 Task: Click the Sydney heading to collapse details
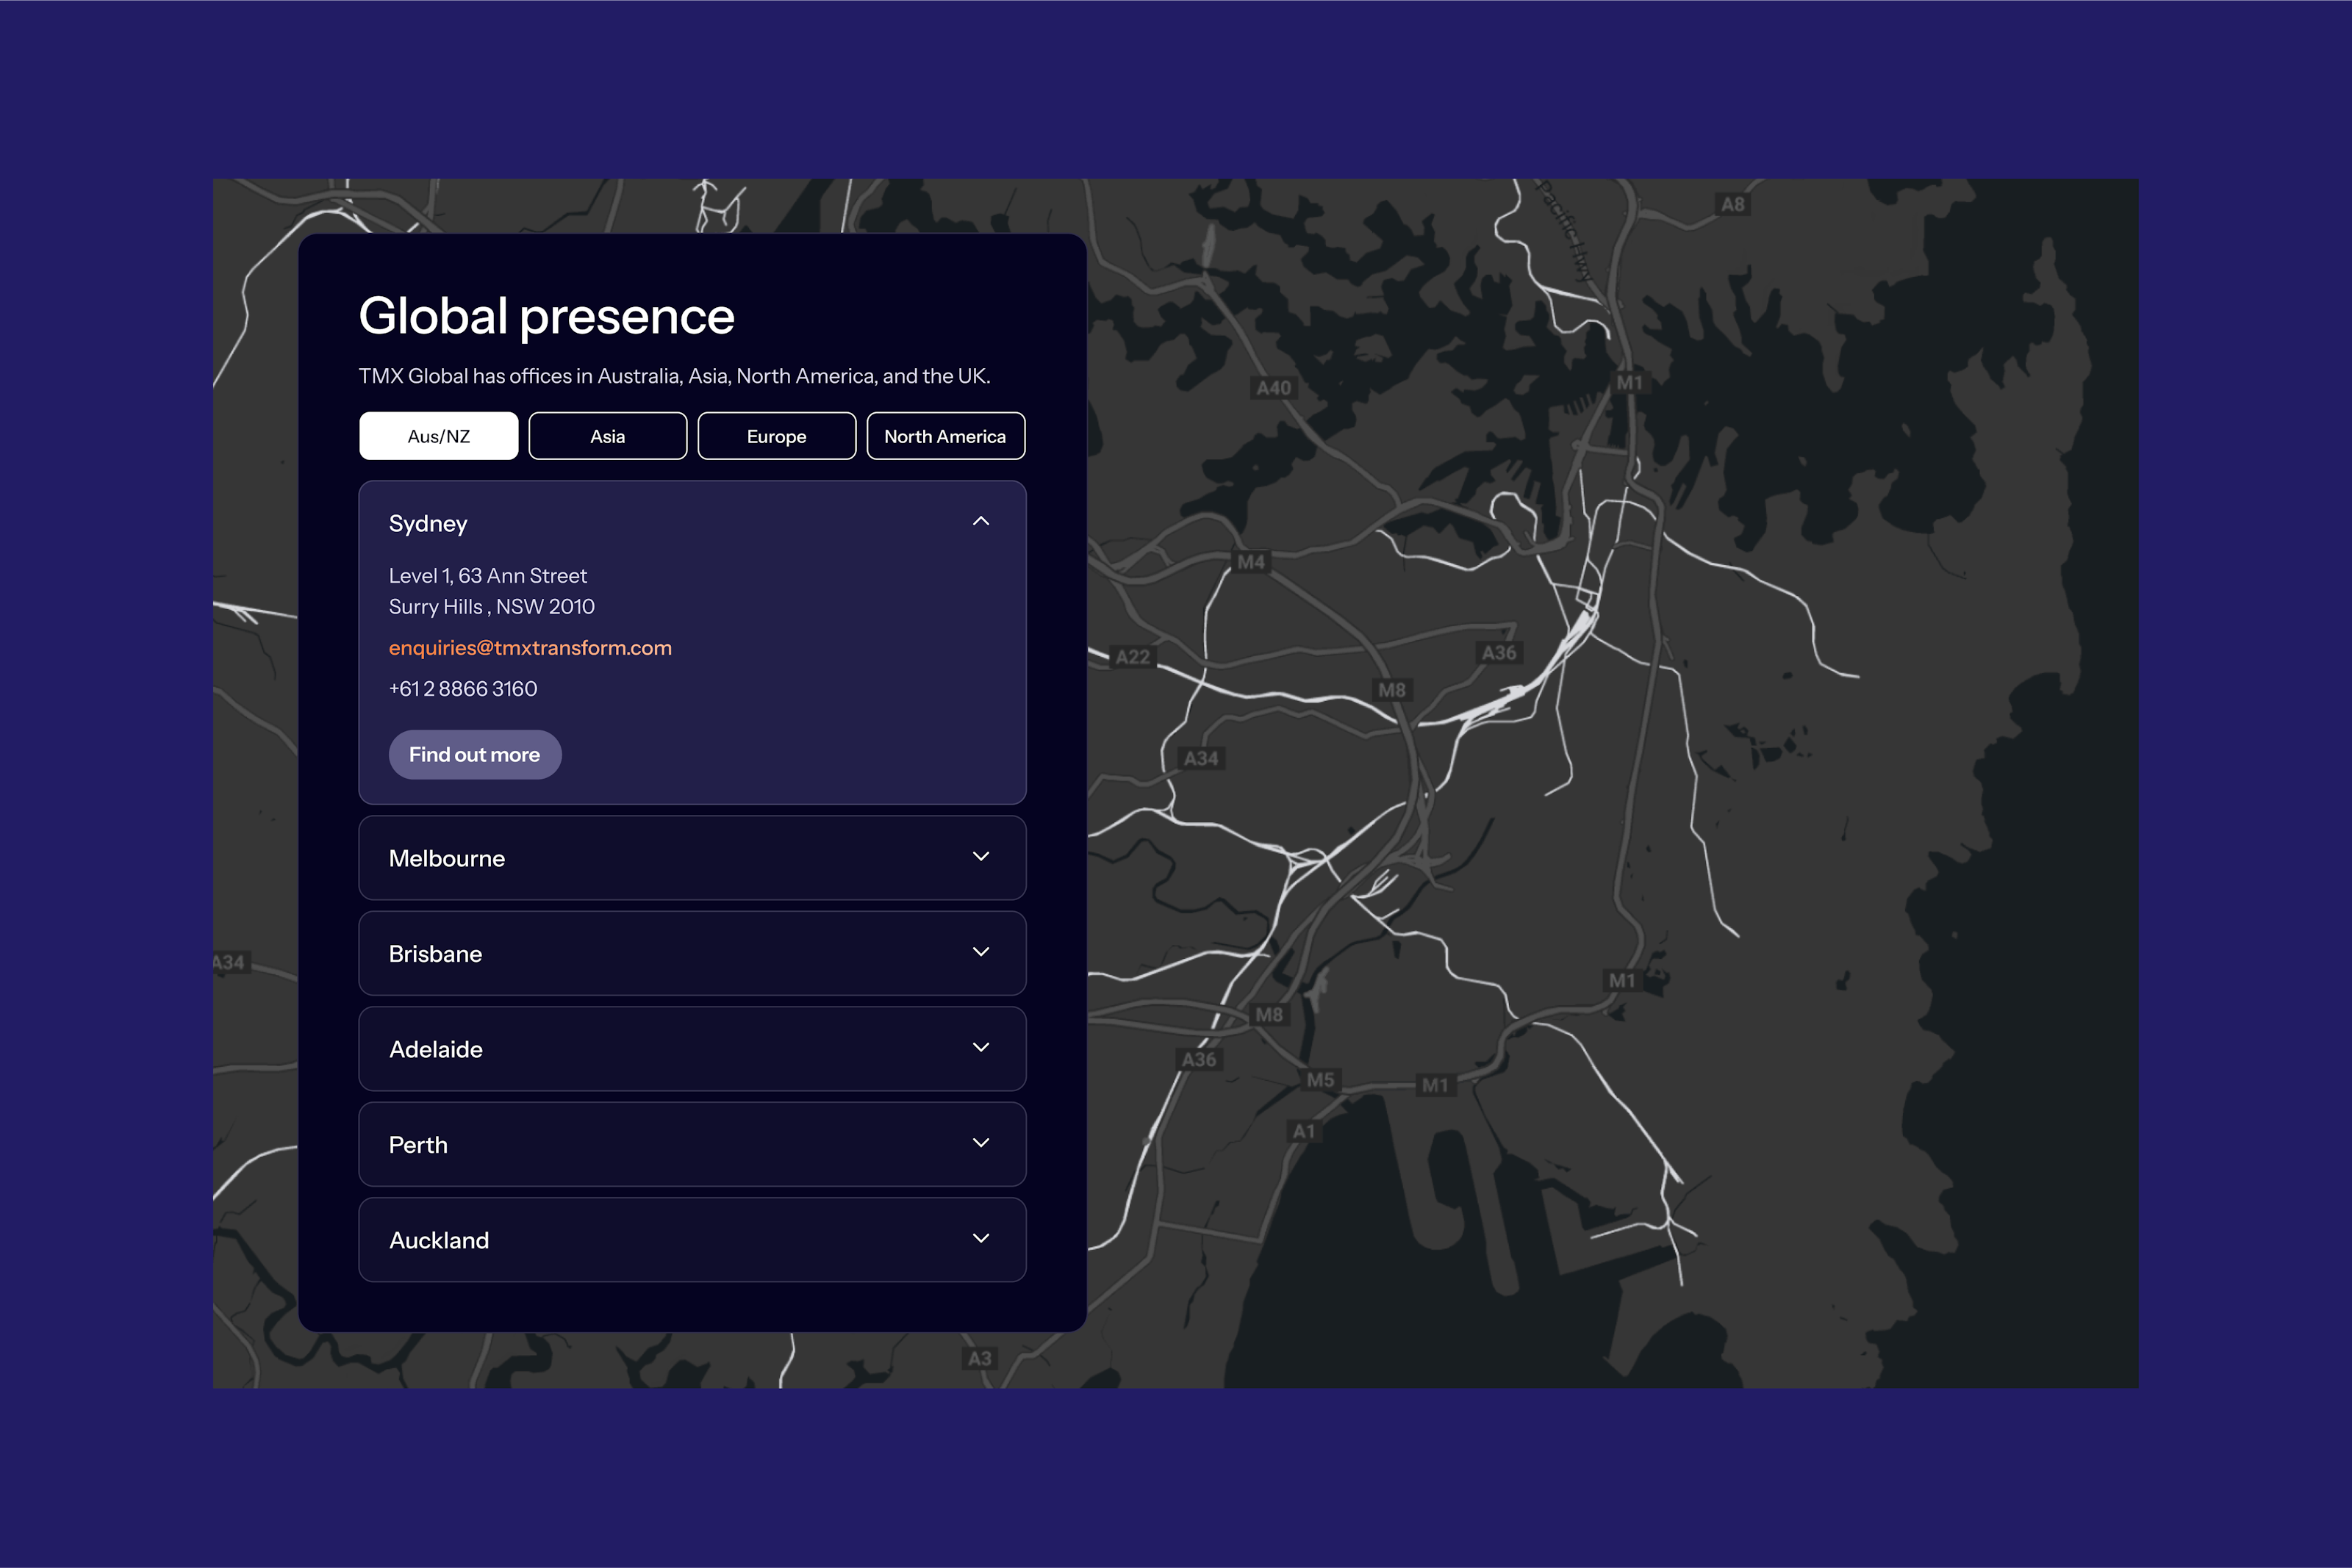[x=428, y=524]
